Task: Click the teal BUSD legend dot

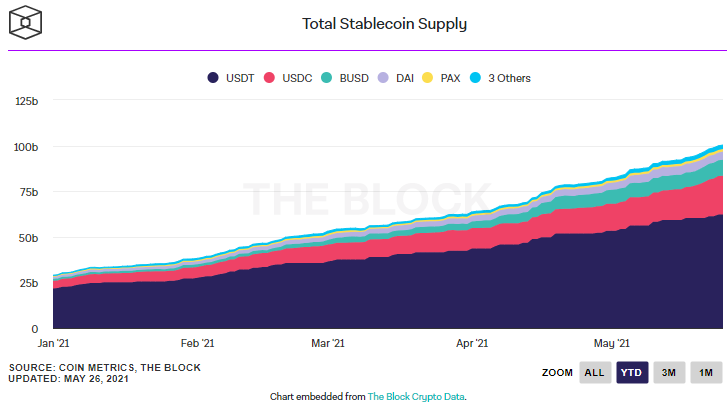Action: (328, 78)
